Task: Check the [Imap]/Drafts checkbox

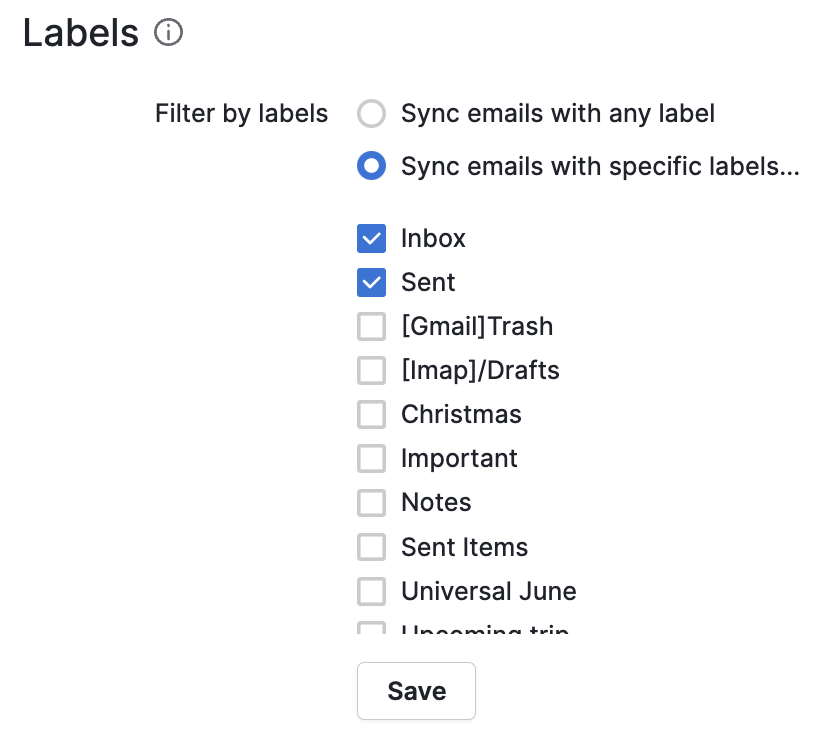Action: [371, 370]
